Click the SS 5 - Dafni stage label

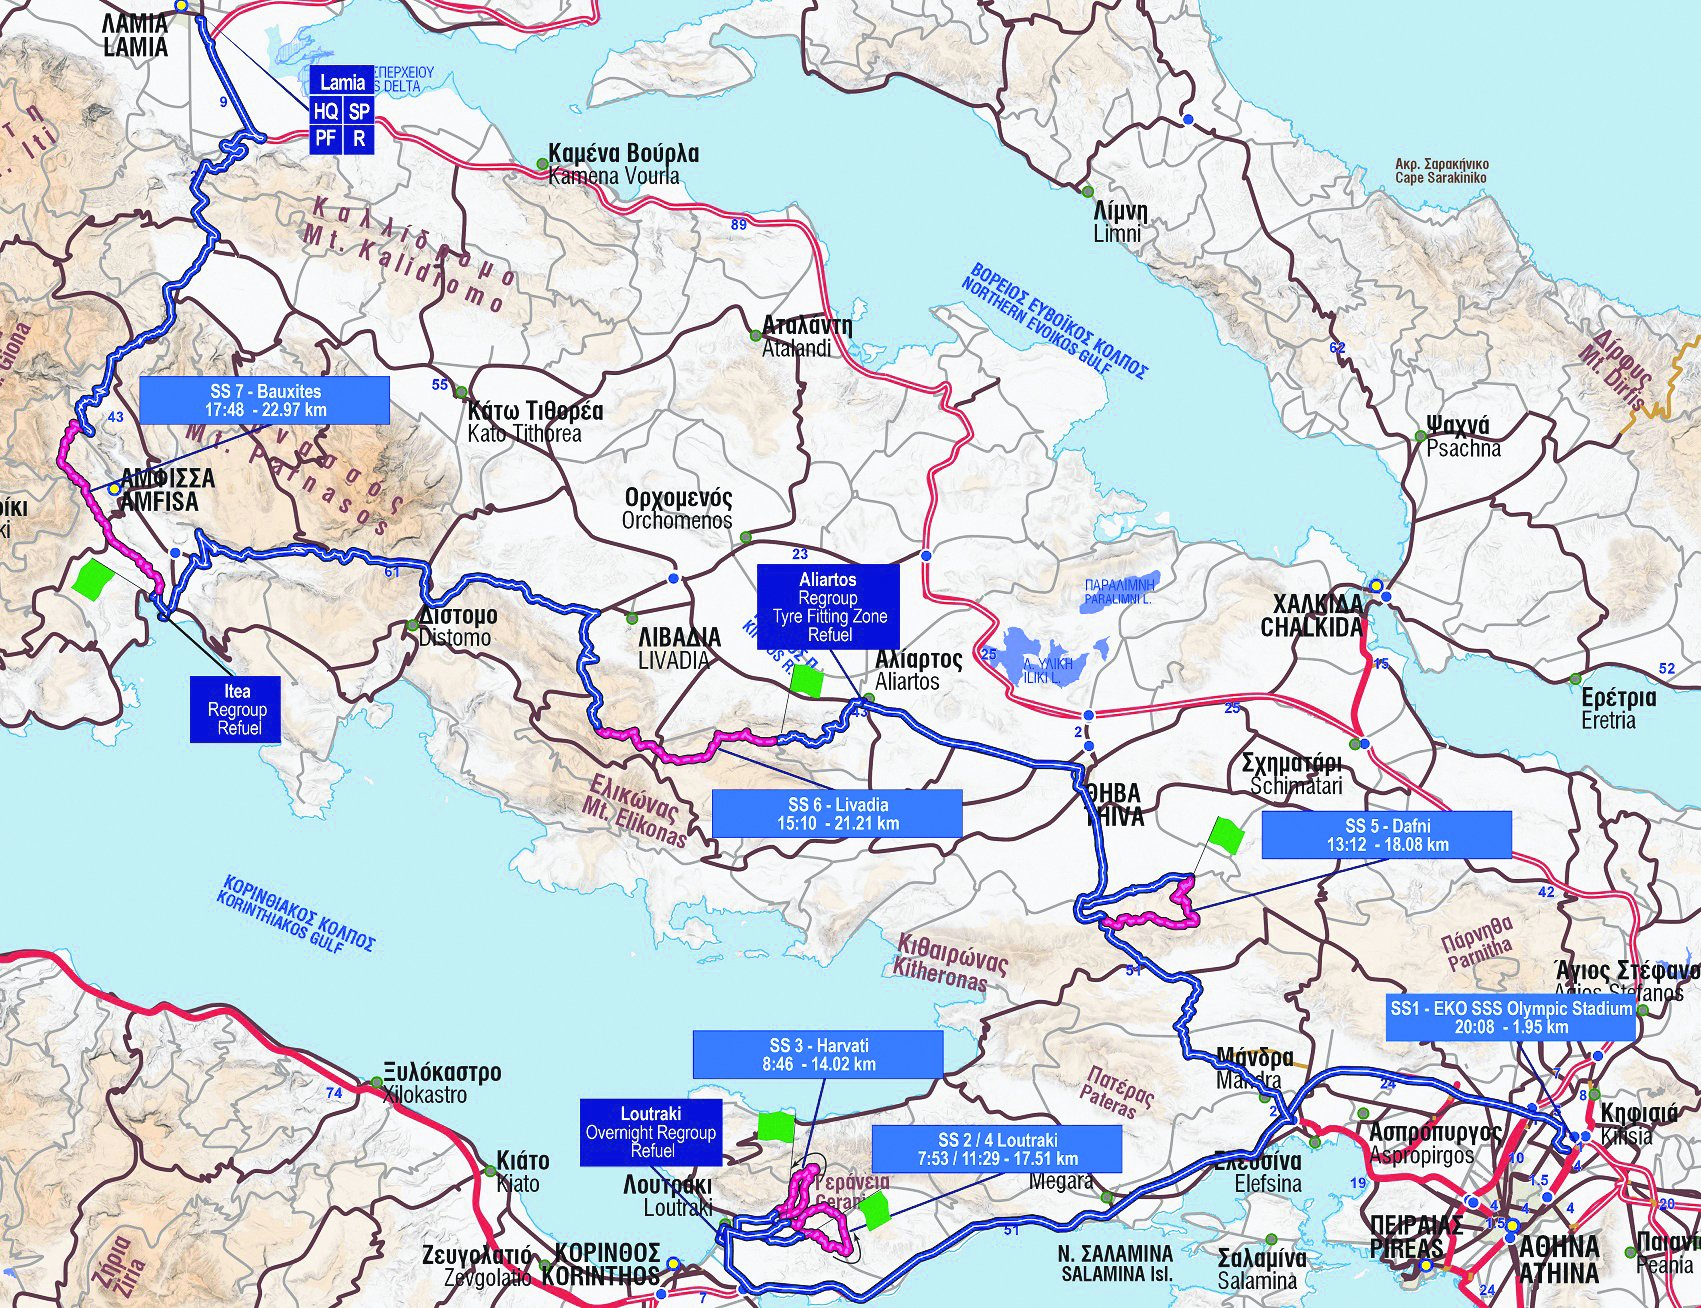(x=1386, y=835)
